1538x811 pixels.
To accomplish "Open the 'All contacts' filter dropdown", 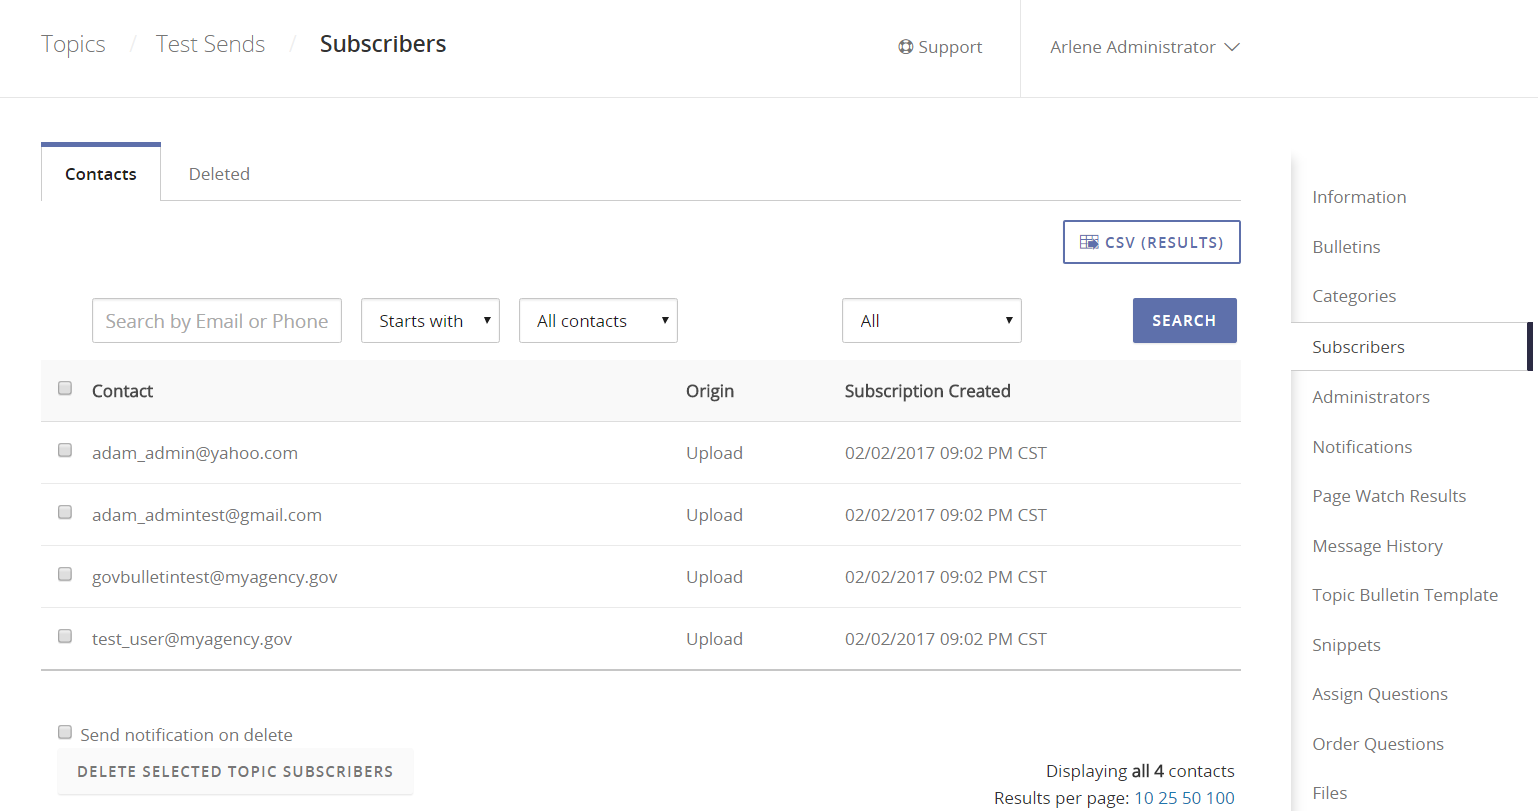I will click(598, 321).
